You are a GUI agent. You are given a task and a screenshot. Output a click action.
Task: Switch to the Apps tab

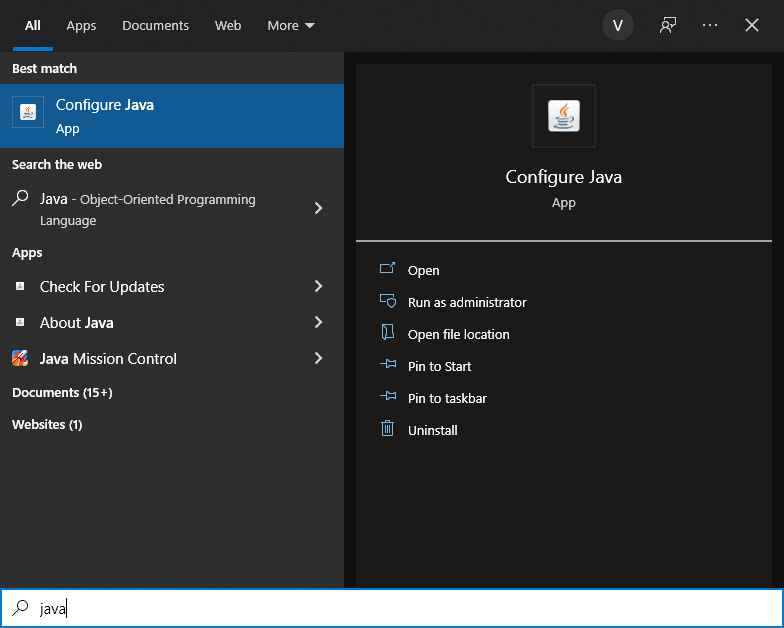click(81, 26)
